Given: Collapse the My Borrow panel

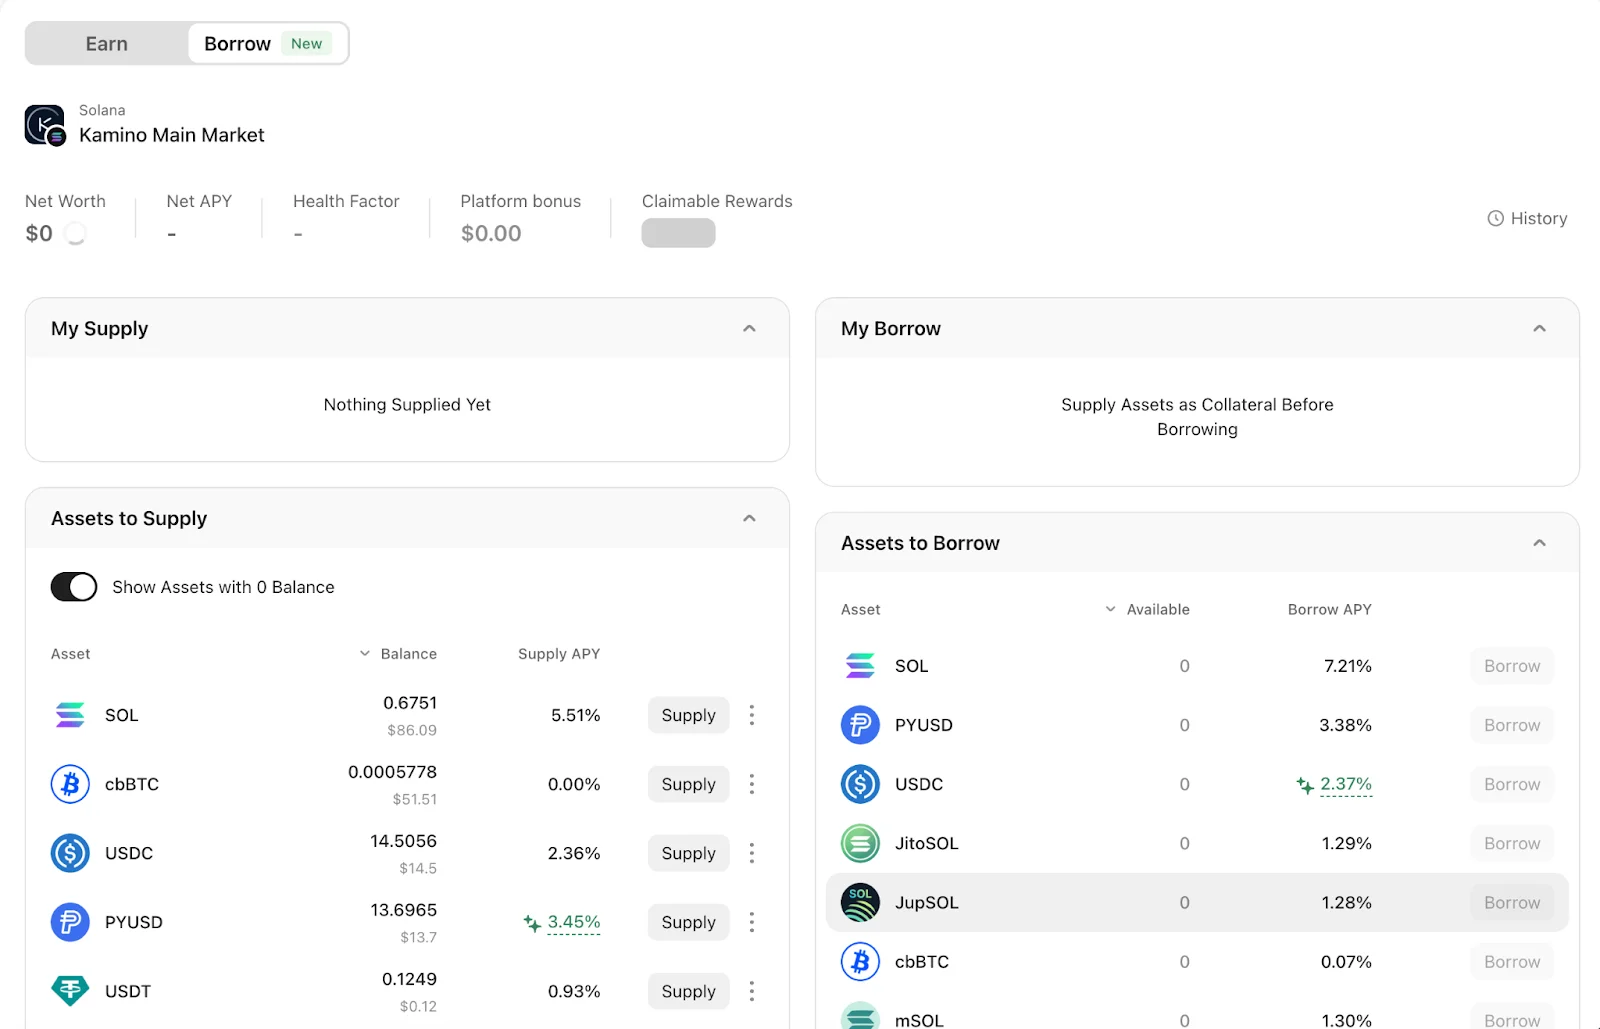Looking at the screenshot, I should coord(1539,329).
